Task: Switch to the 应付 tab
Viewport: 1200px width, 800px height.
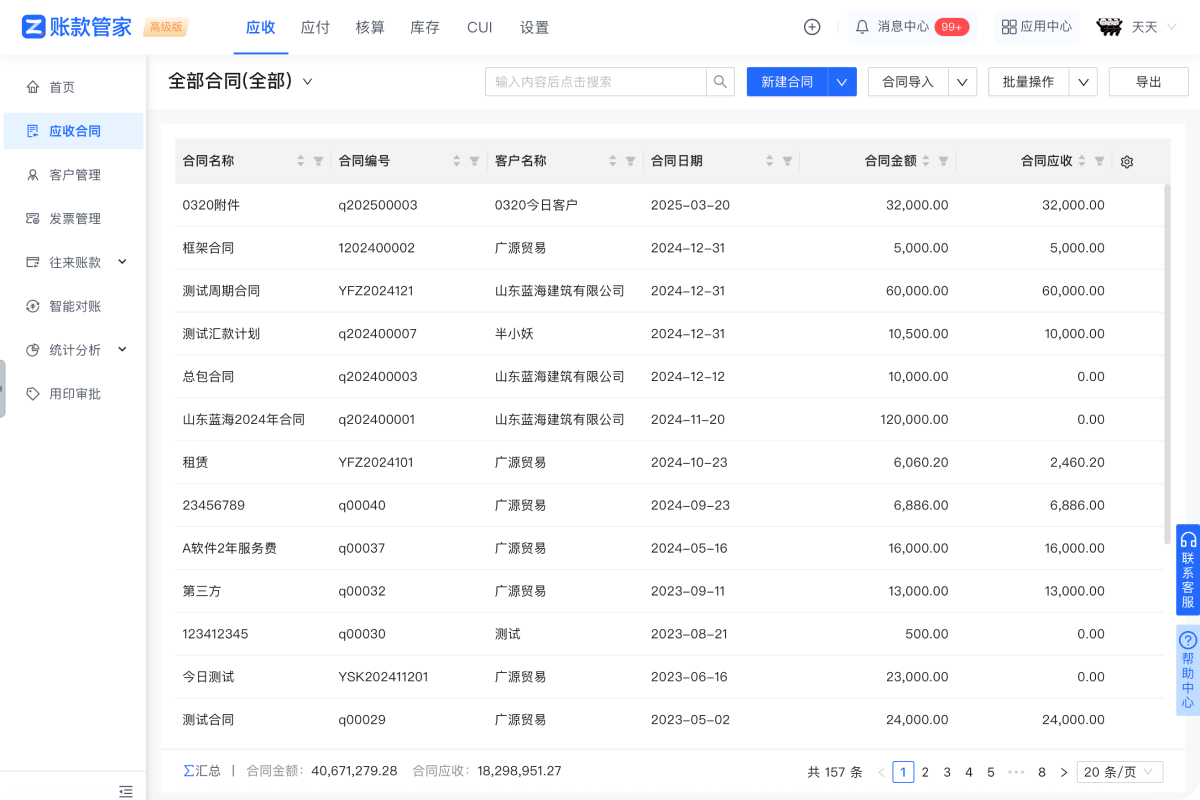Action: pos(315,27)
